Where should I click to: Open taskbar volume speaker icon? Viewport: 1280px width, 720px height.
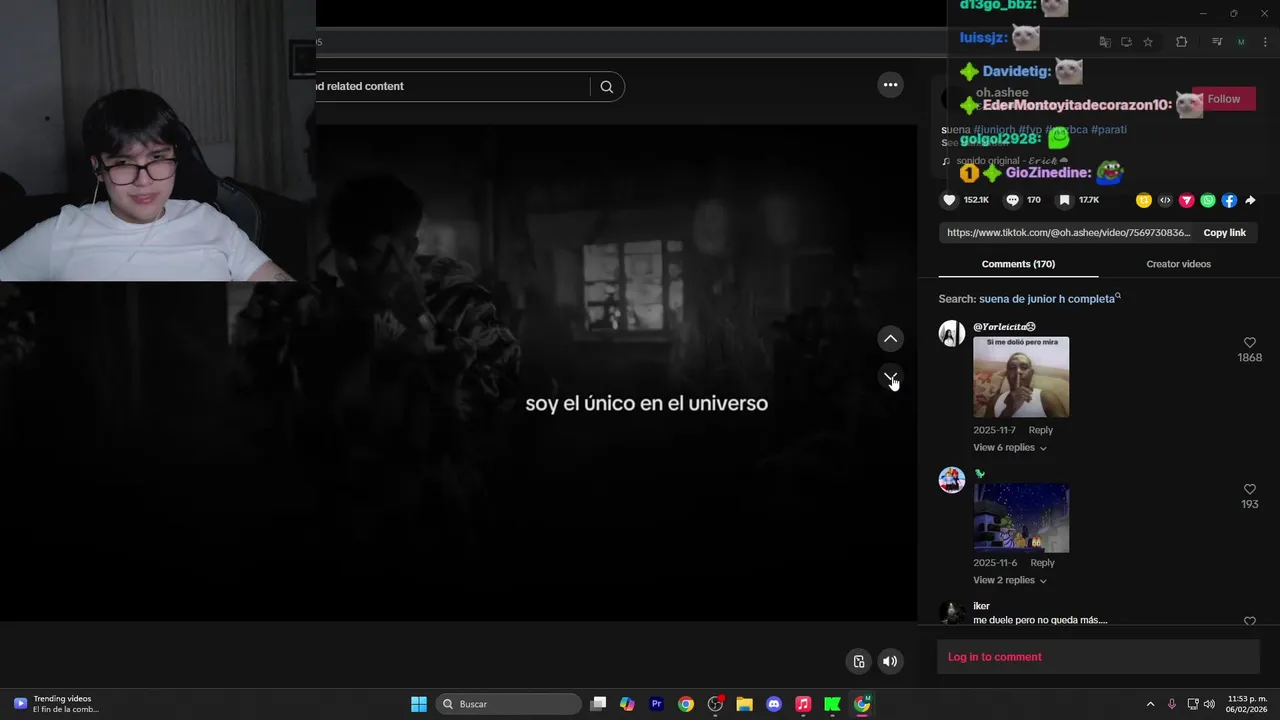[1209, 704]
